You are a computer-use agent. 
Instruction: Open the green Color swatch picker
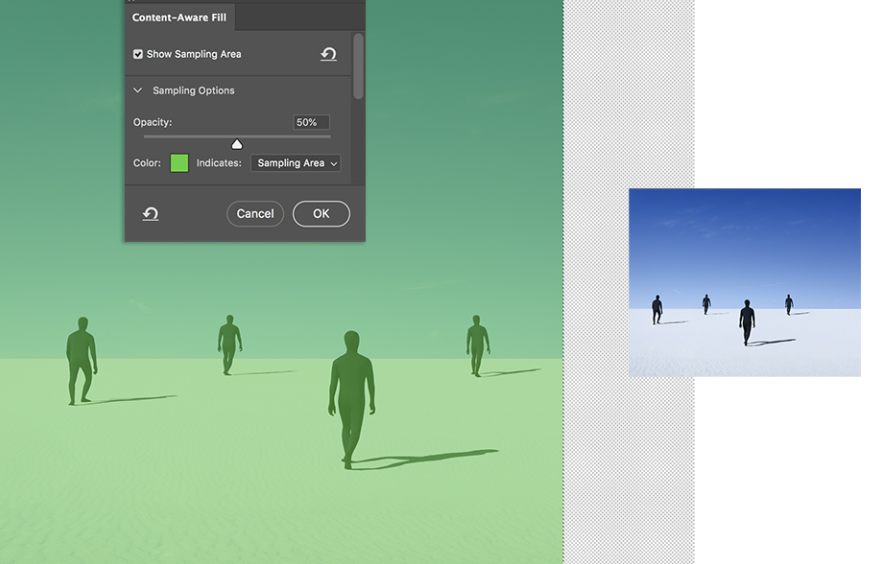tap(179, 163)
